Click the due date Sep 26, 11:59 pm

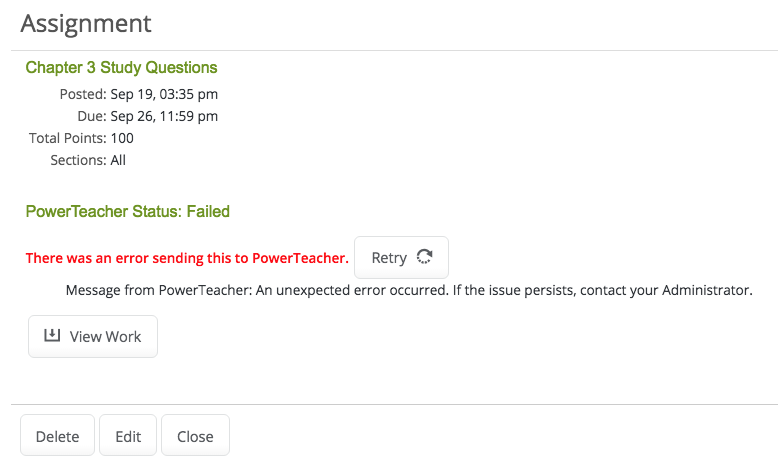(x=164, y=116)
